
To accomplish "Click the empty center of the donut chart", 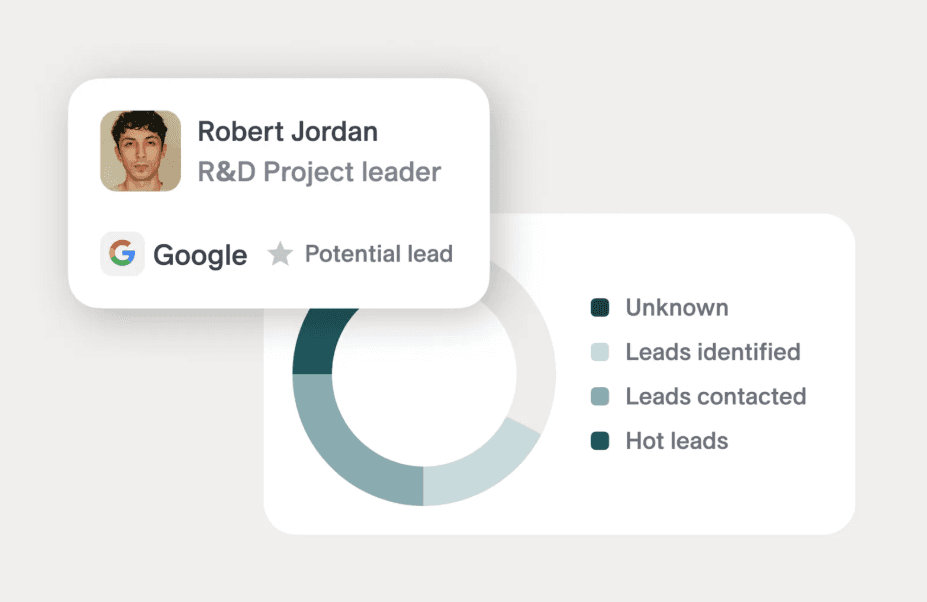I will click(423, 375).
